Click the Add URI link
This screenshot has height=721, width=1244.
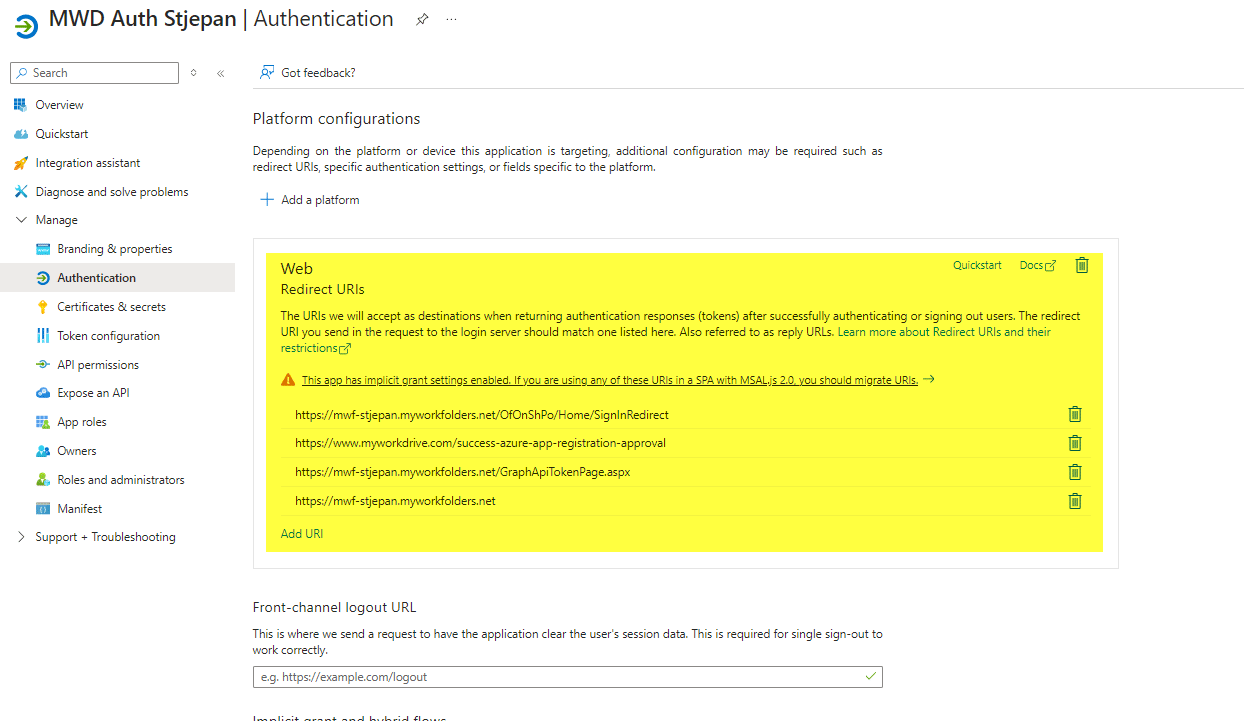click(x=301, y=534)
